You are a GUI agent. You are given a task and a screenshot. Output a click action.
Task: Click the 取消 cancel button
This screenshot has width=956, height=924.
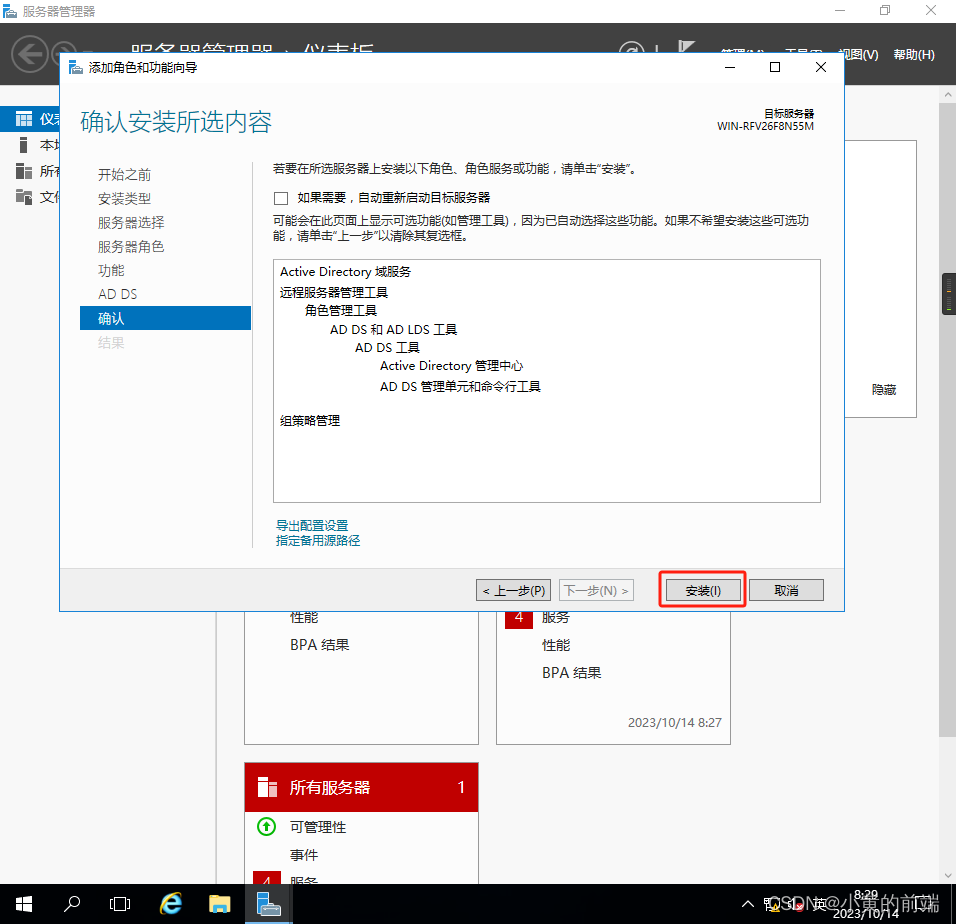(x=786, y=590)
